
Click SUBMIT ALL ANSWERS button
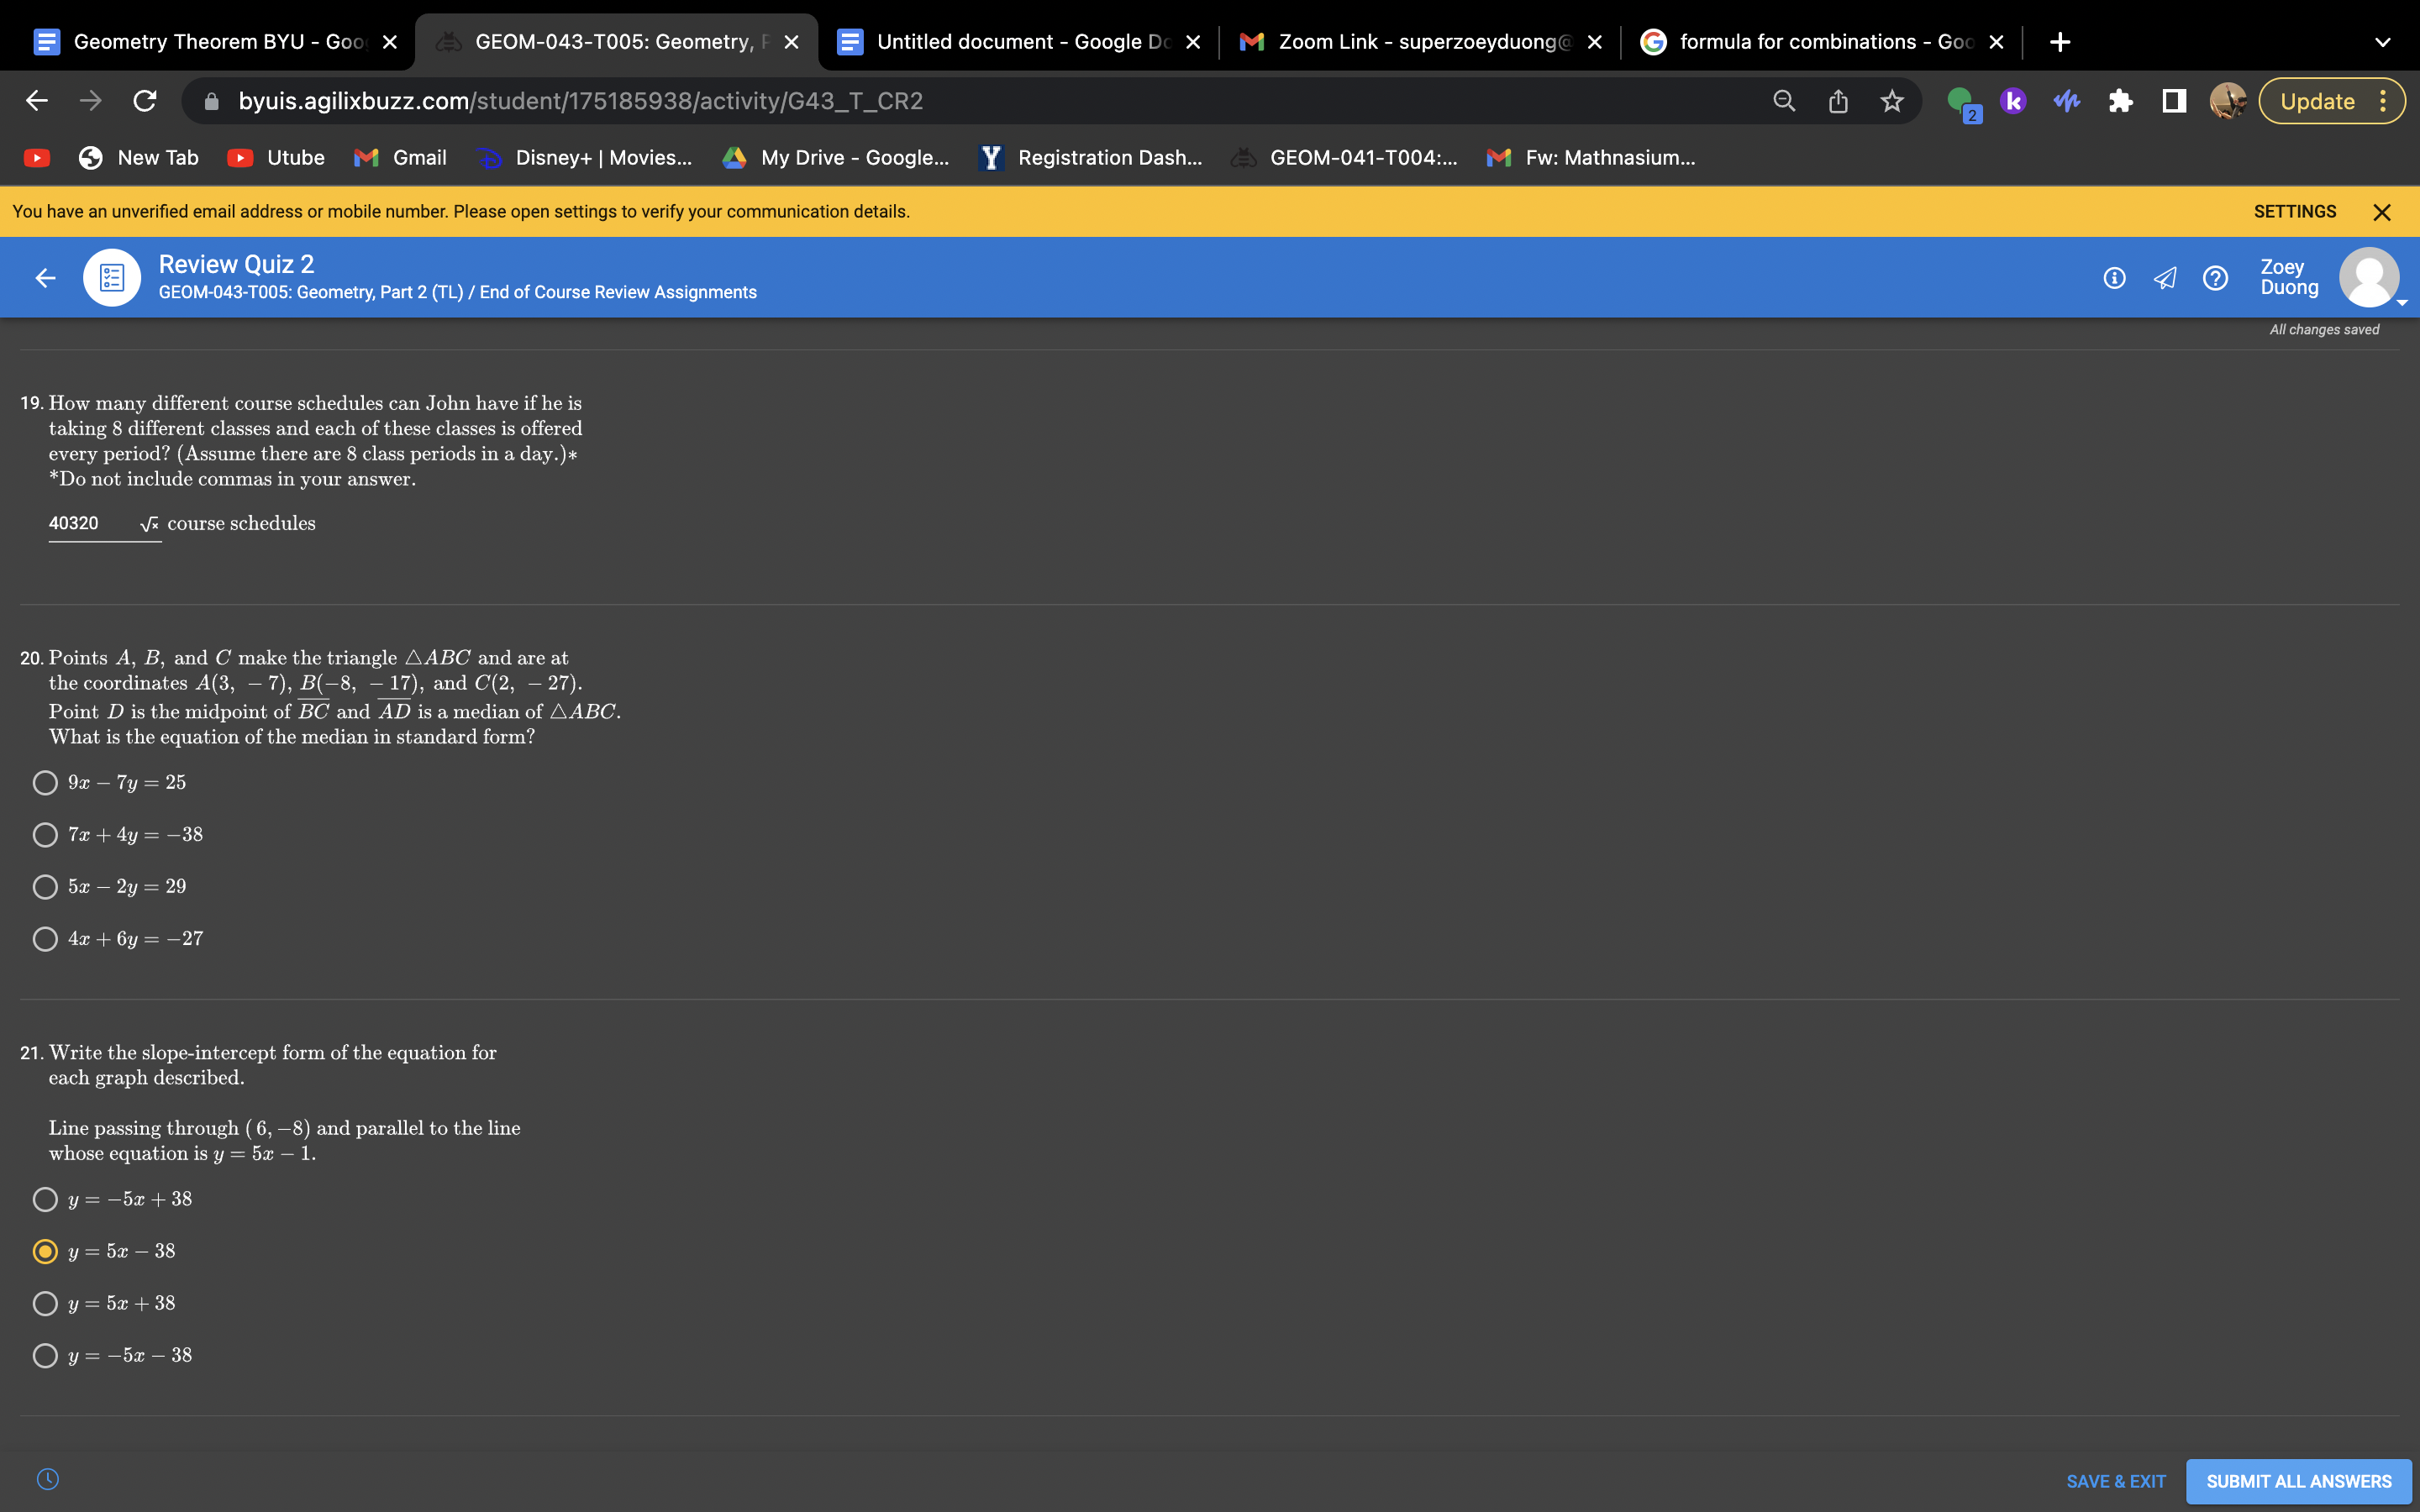2298,1481
